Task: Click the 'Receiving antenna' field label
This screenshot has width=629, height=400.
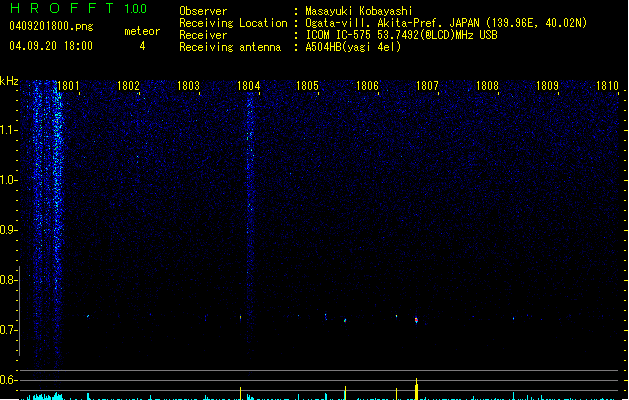Action: click(x=230, y=47)
